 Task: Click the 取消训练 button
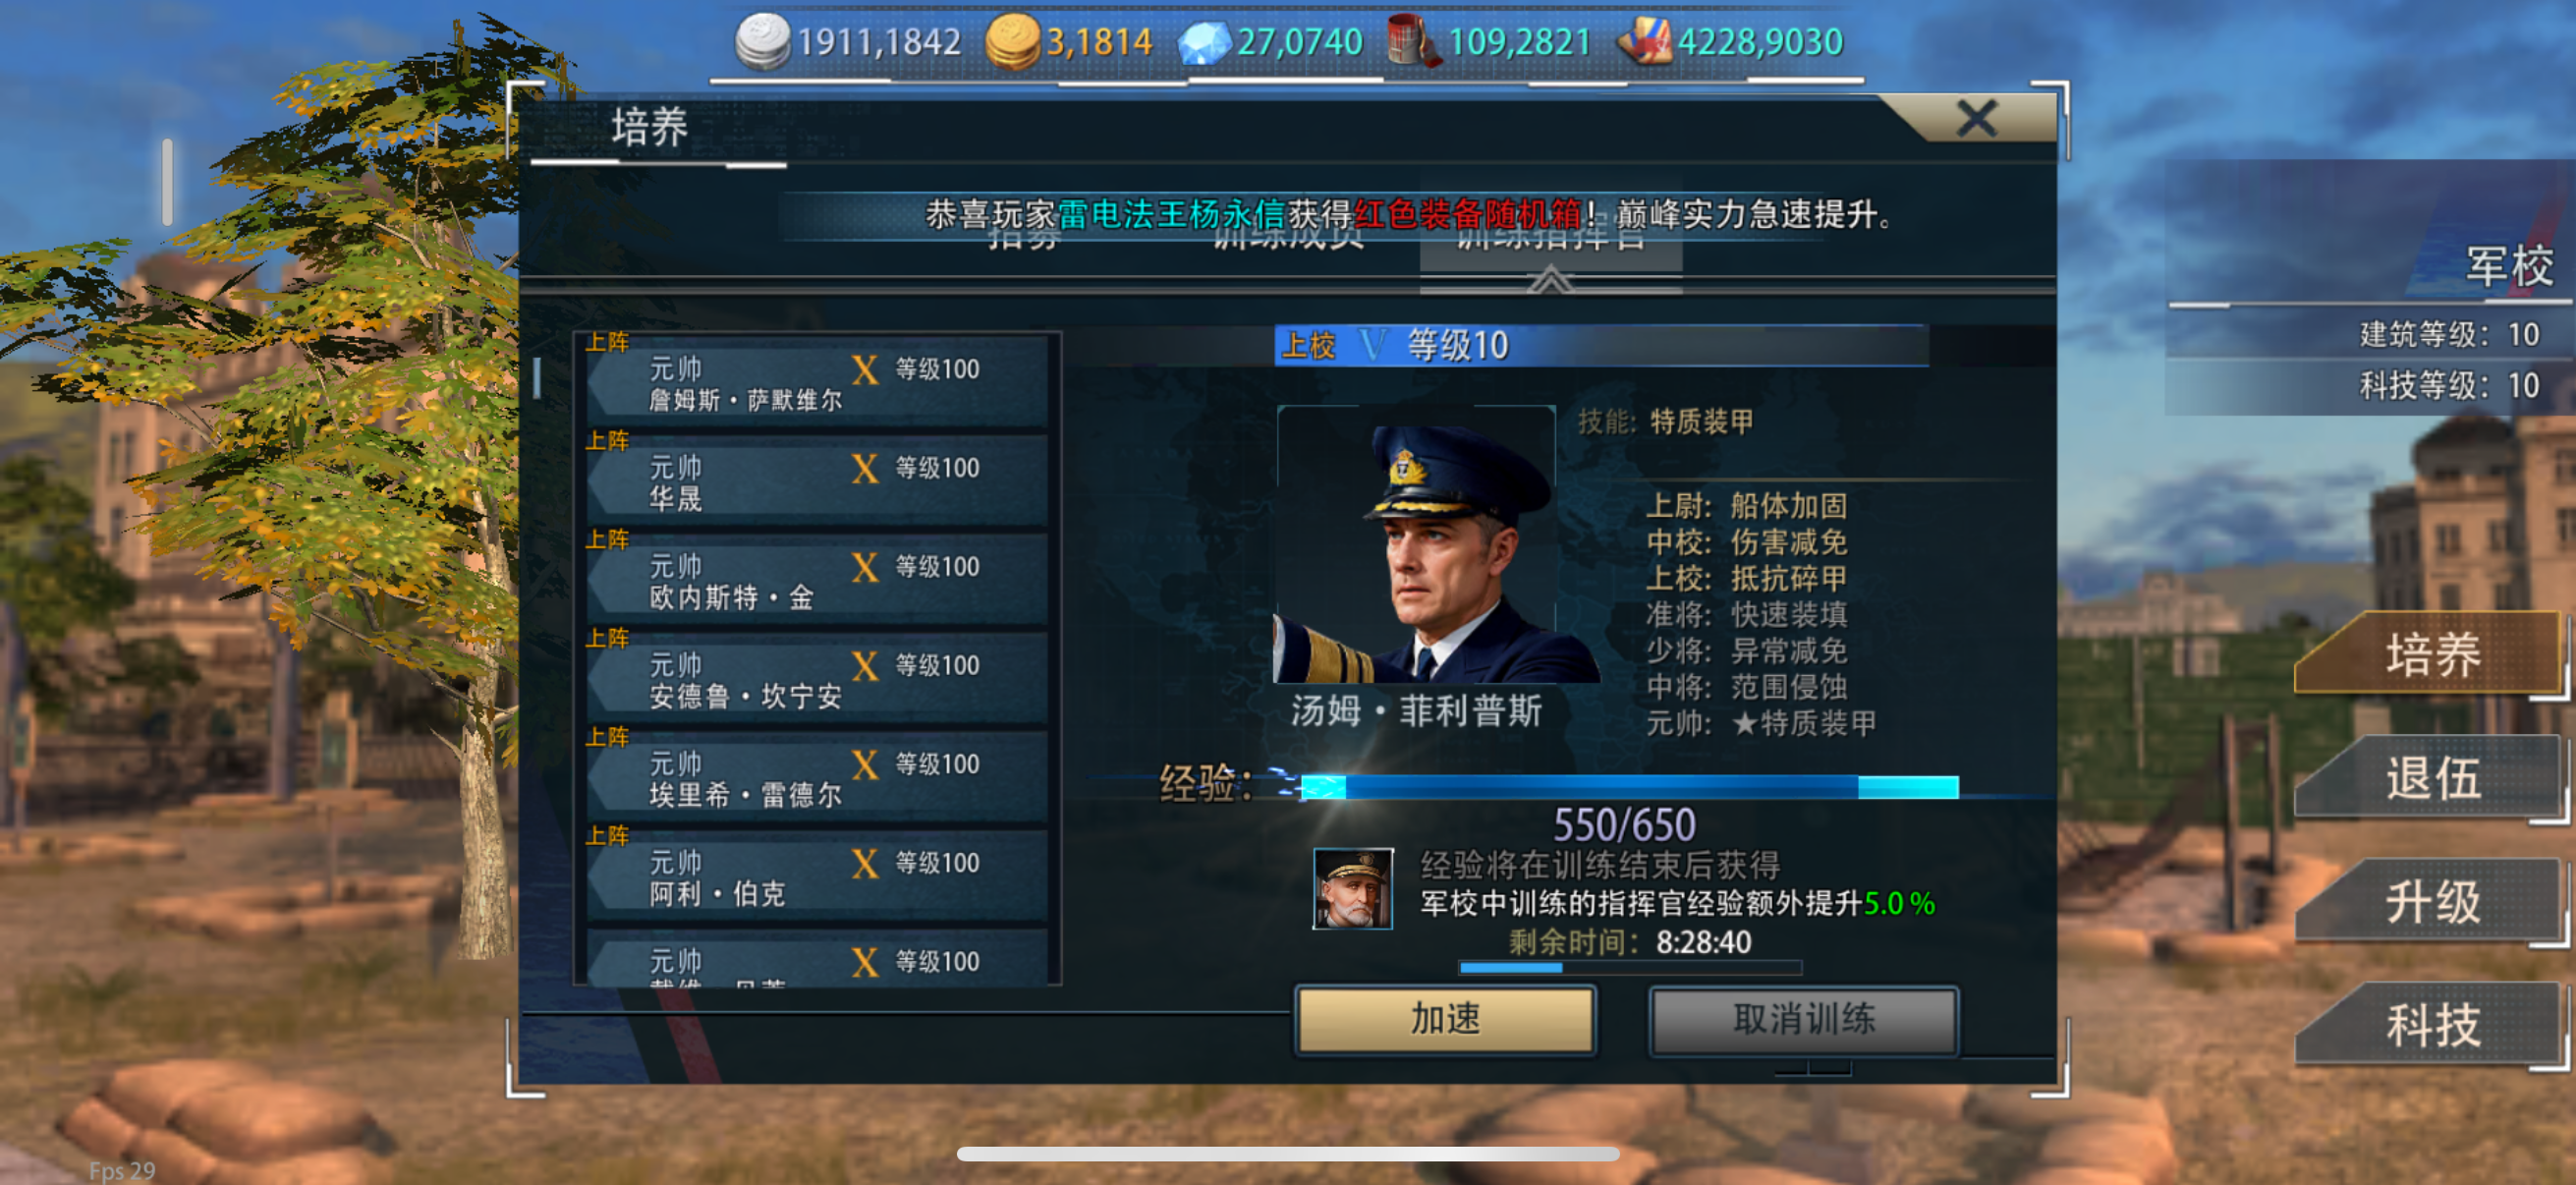click(x=1803, y=1019)
